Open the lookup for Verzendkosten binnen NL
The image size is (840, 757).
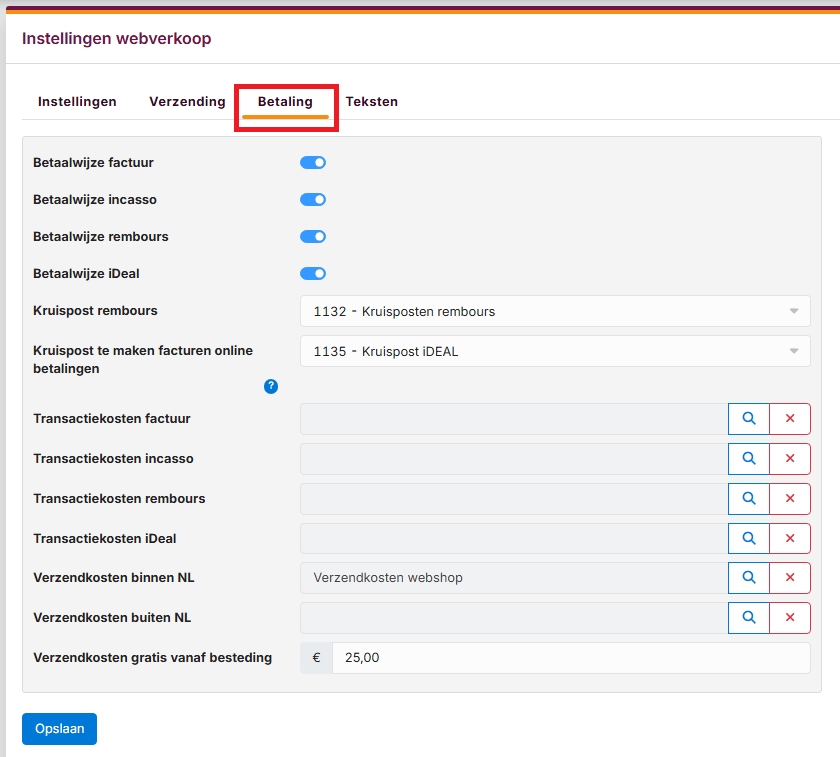(748, 577)
